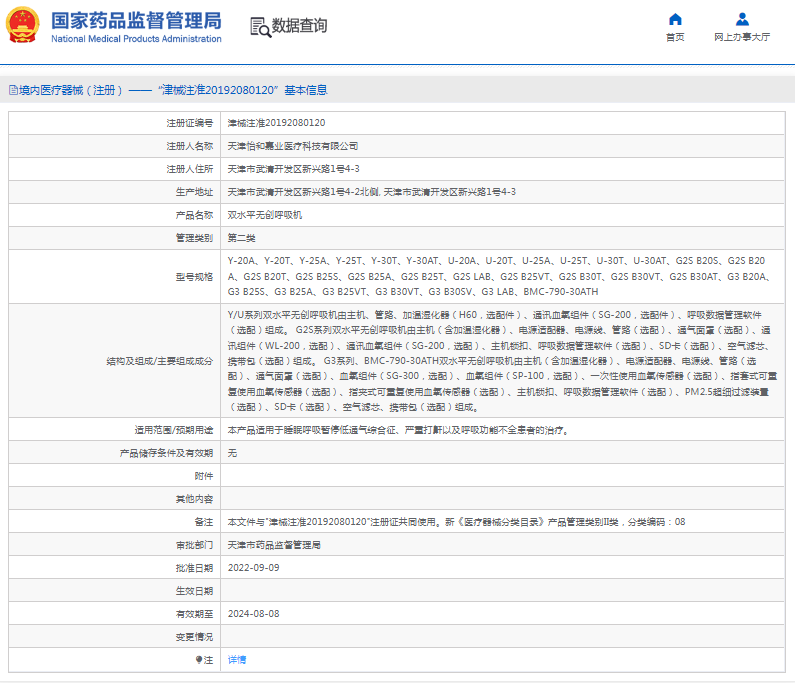This screenshot has height=683, width=795.
Task: Click the 型号规格 row label
Action: click(x=193, y=277)
